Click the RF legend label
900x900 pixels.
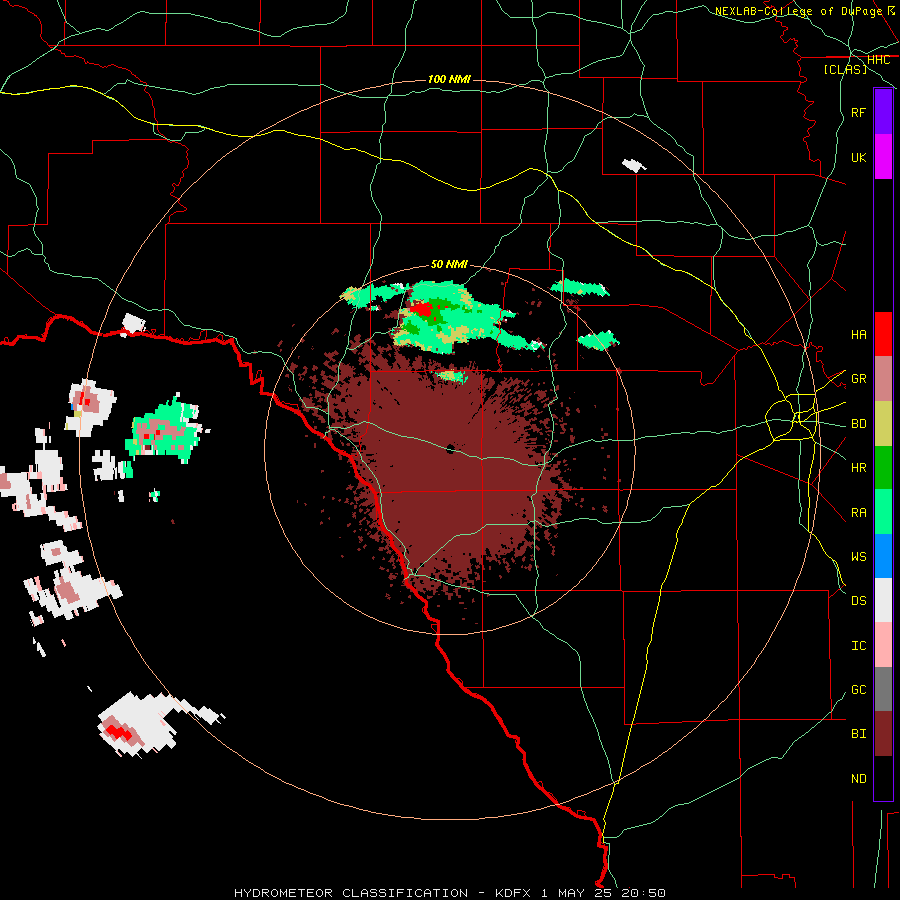(859, 112)
